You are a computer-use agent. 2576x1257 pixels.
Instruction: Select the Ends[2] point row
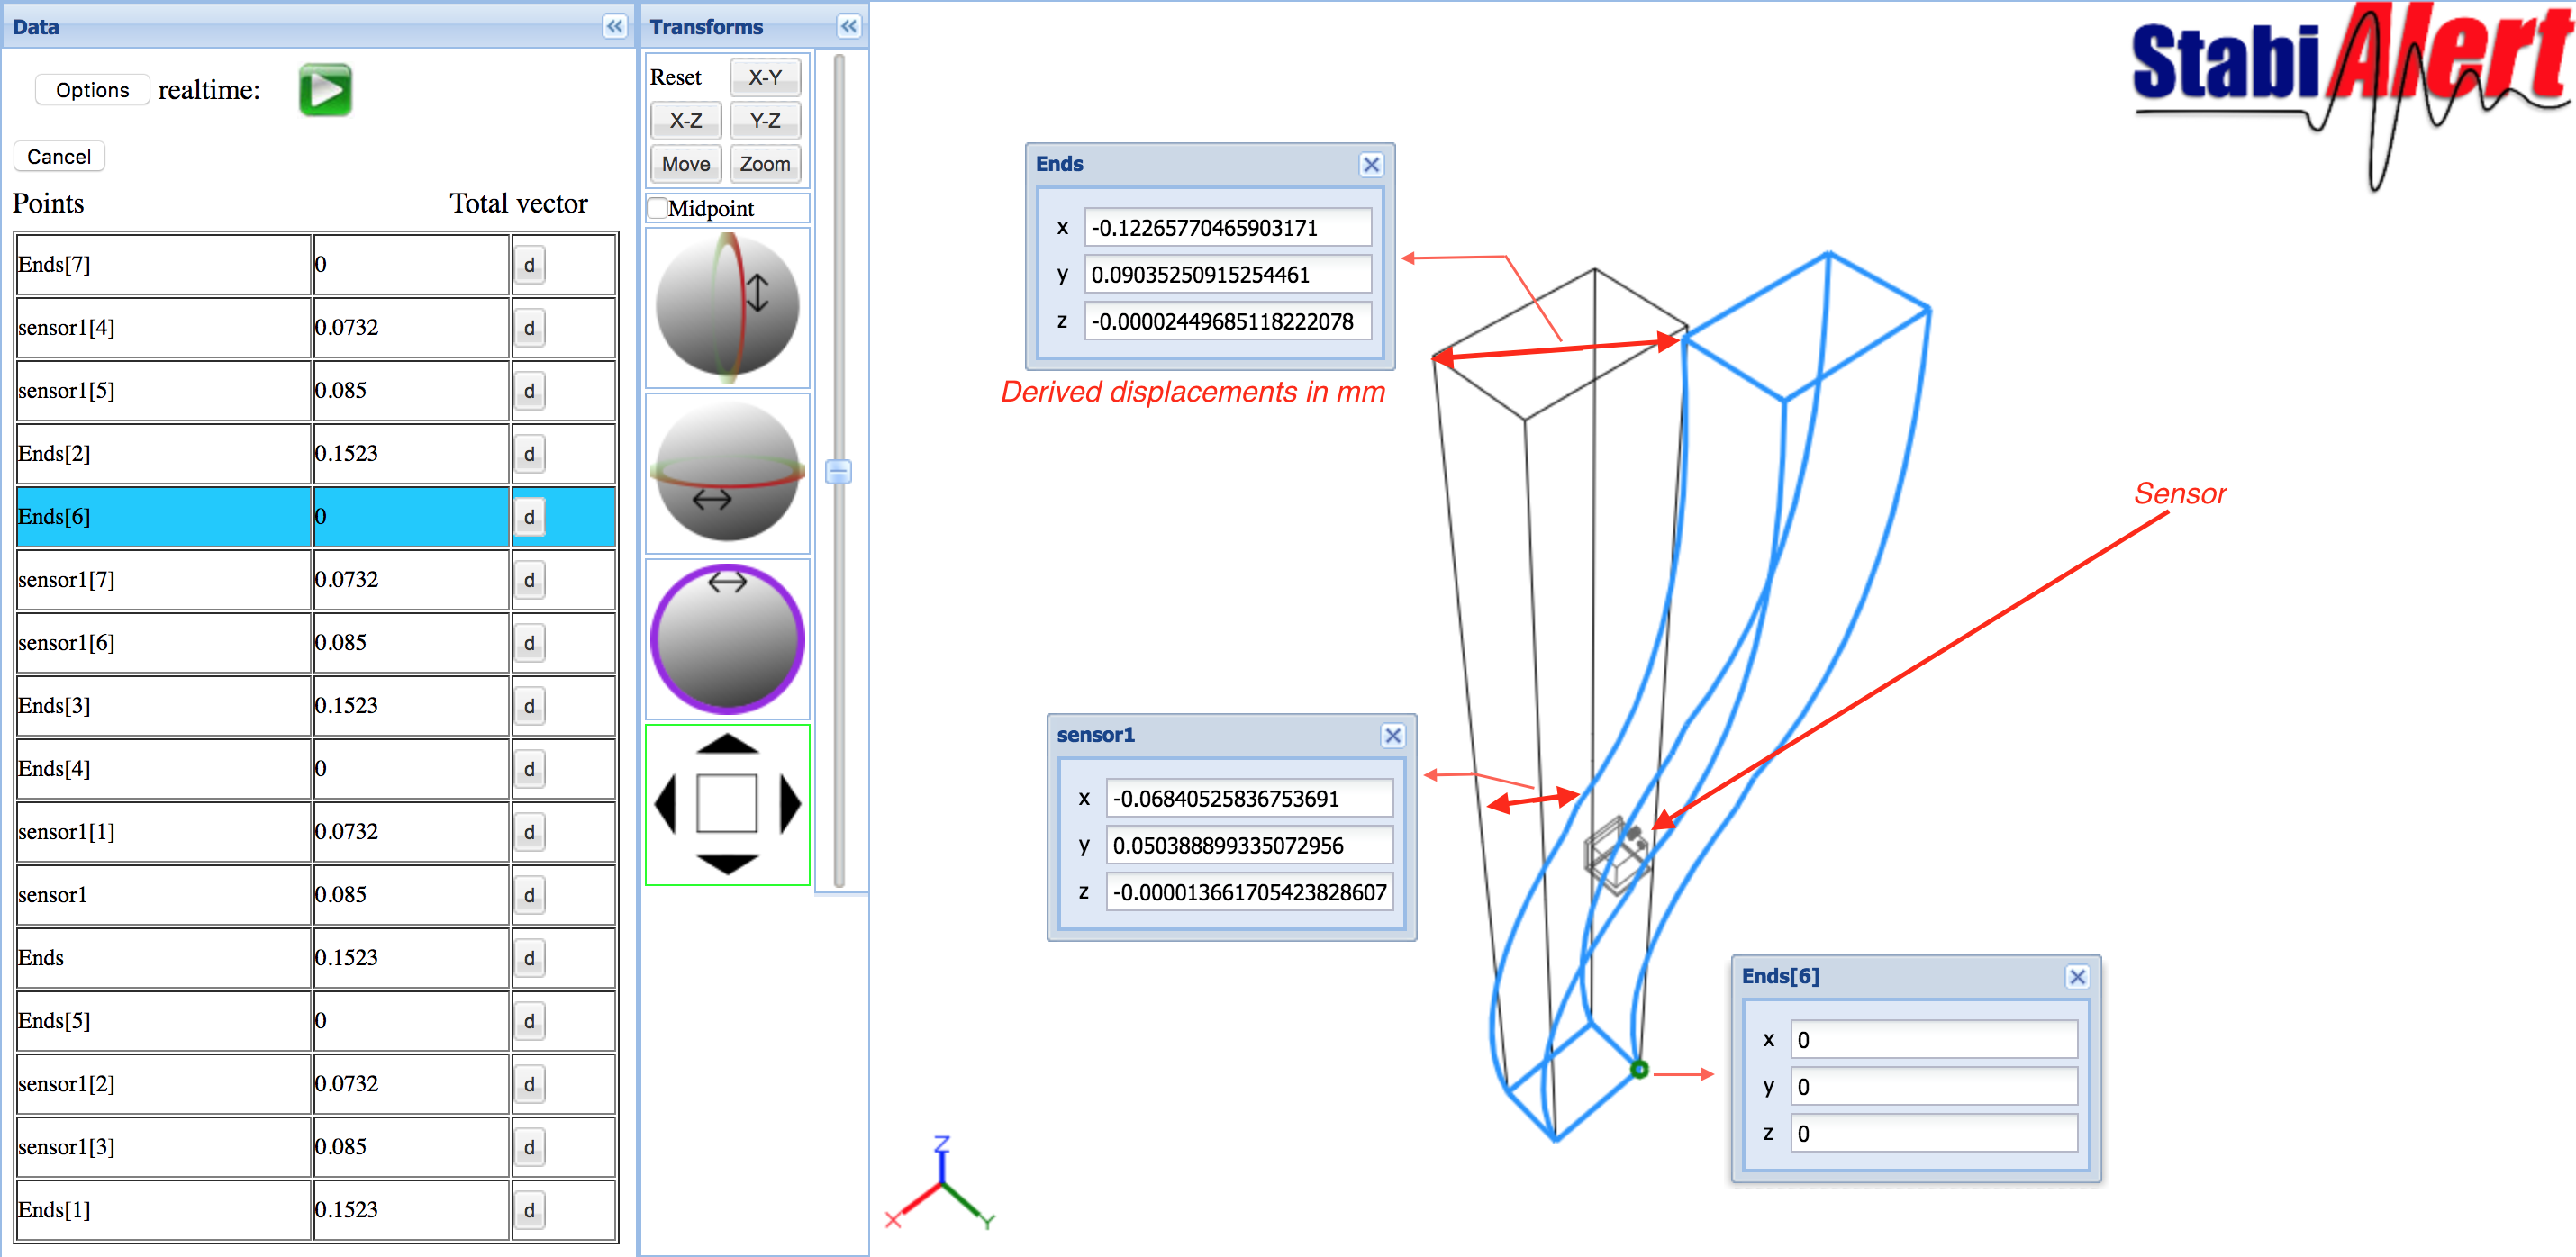(316, 454)
